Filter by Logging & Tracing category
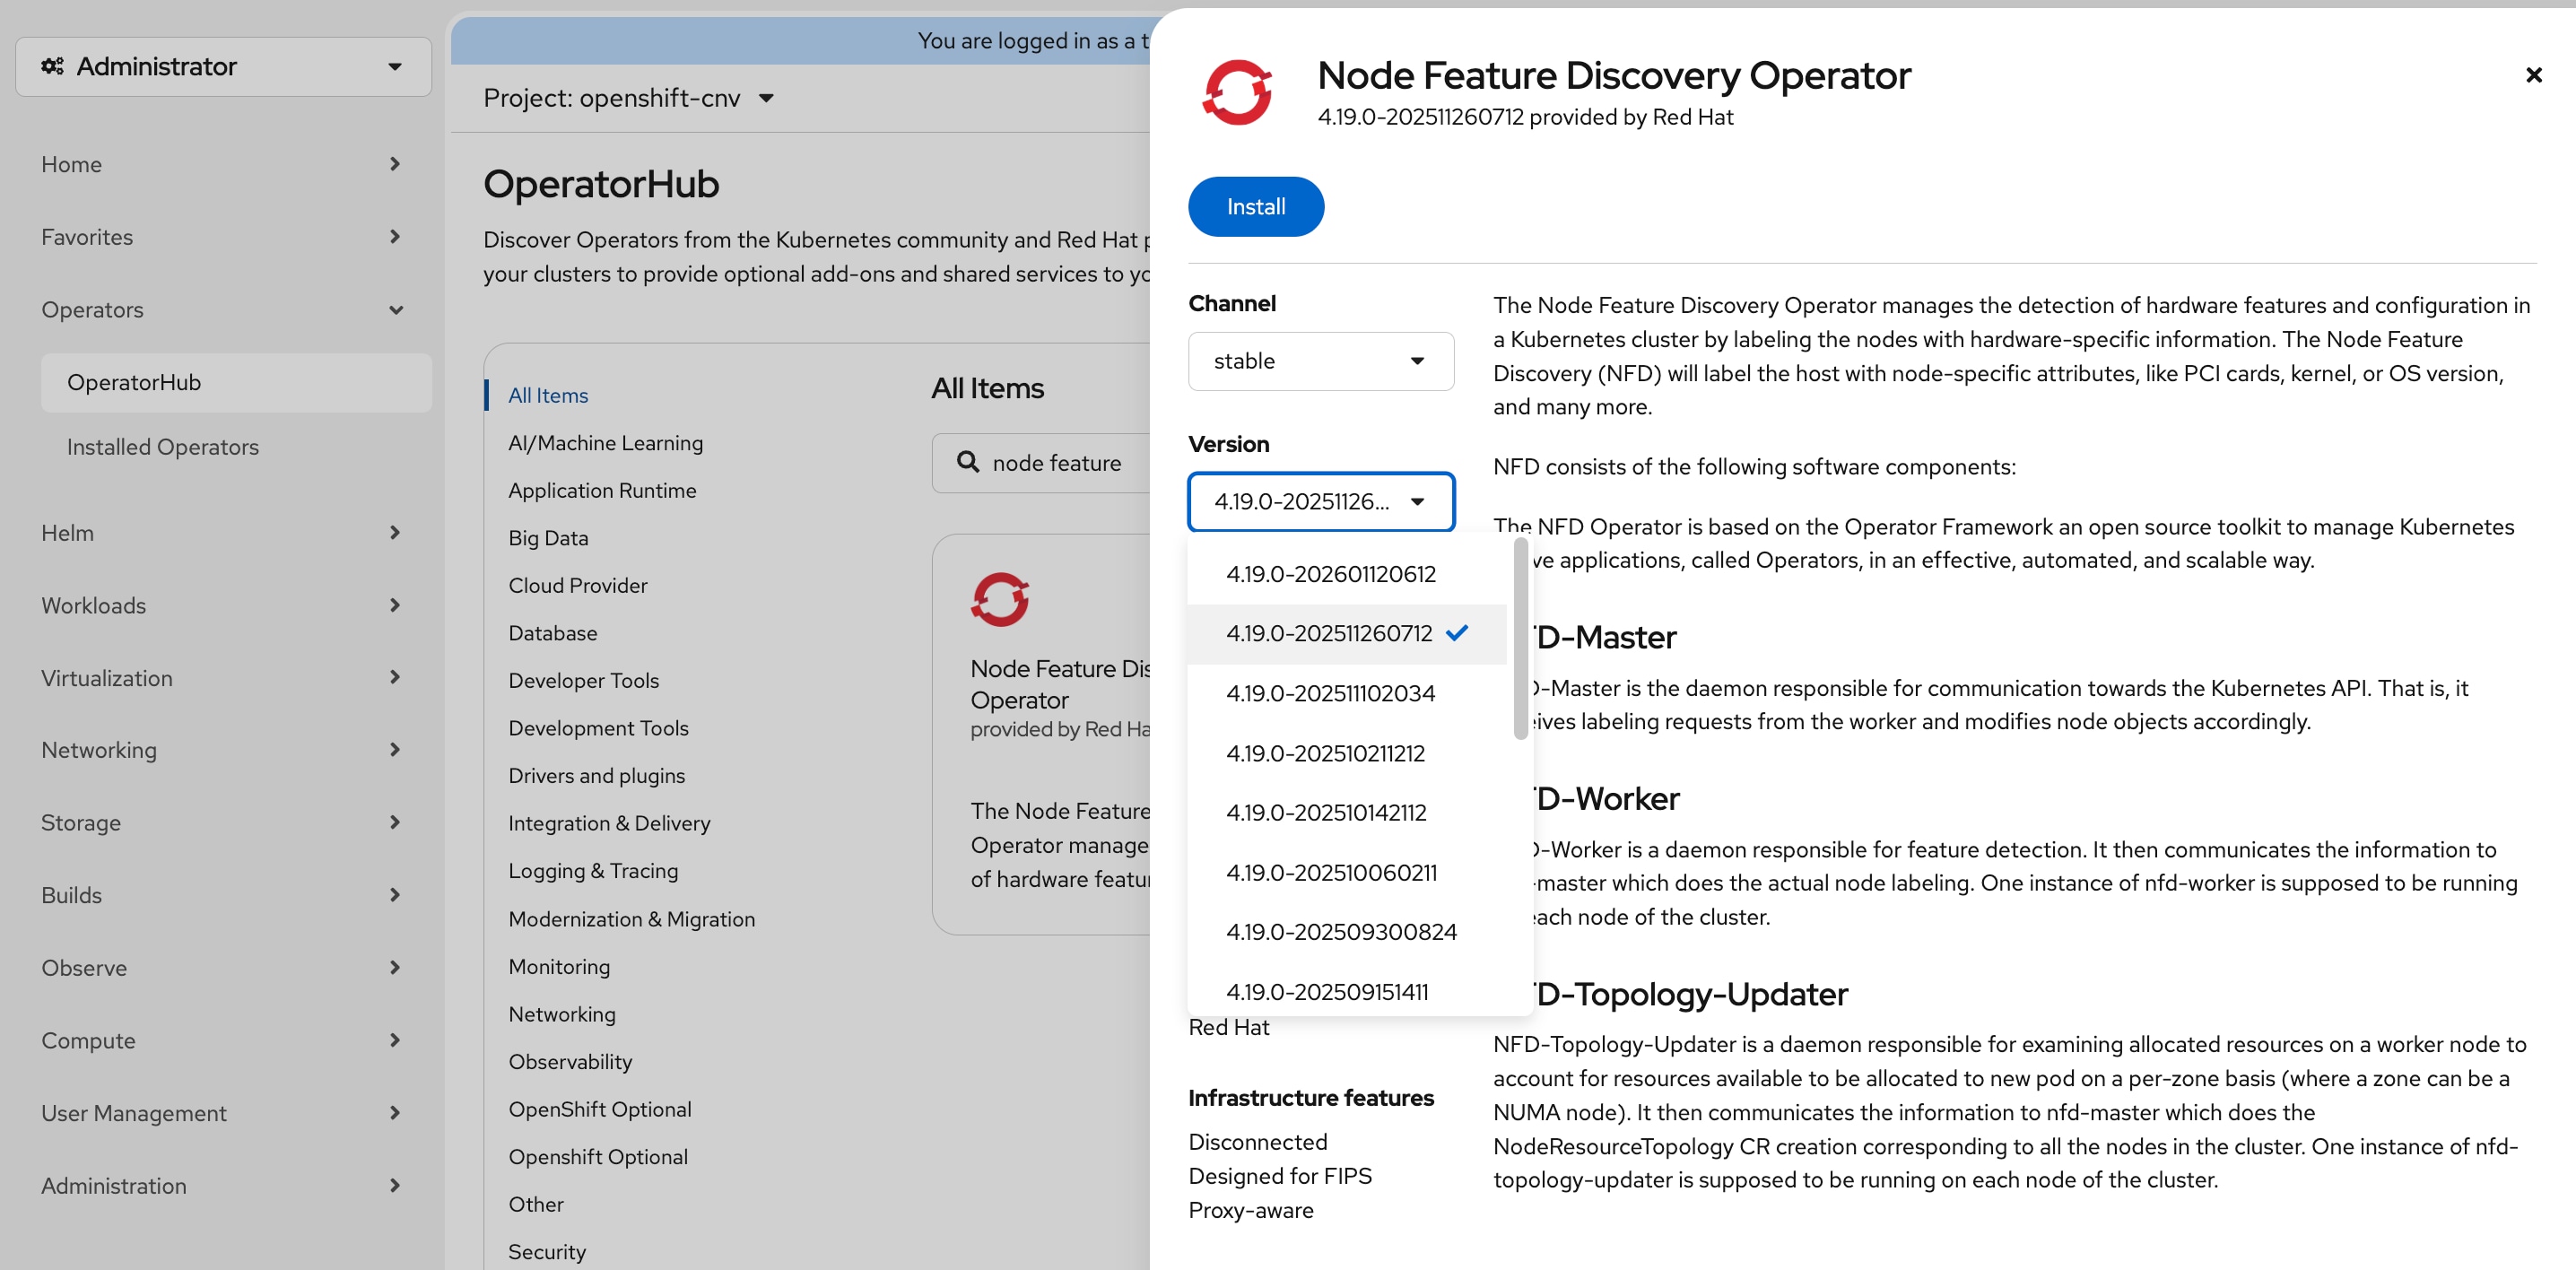 pos(592,871)
